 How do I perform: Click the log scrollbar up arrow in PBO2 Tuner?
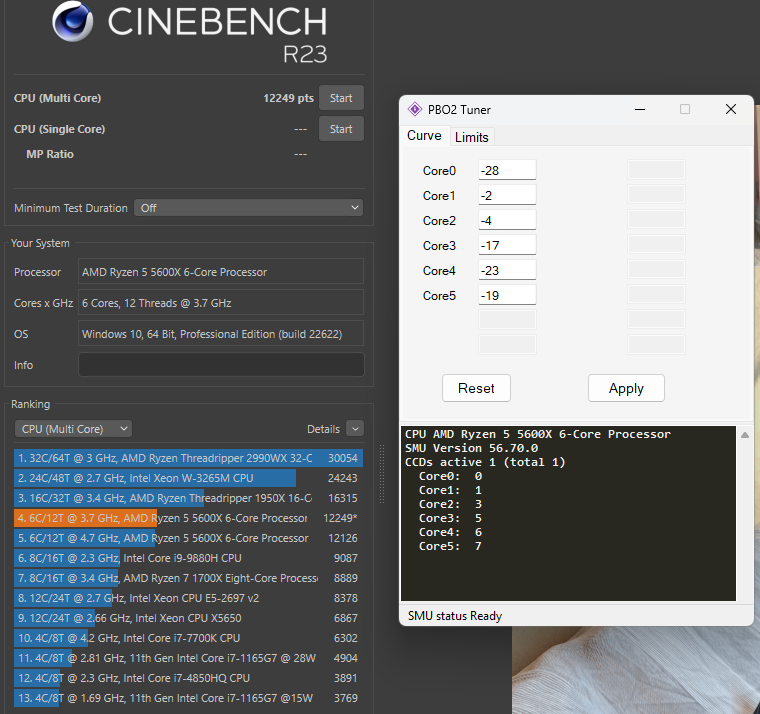coord(745,435)
